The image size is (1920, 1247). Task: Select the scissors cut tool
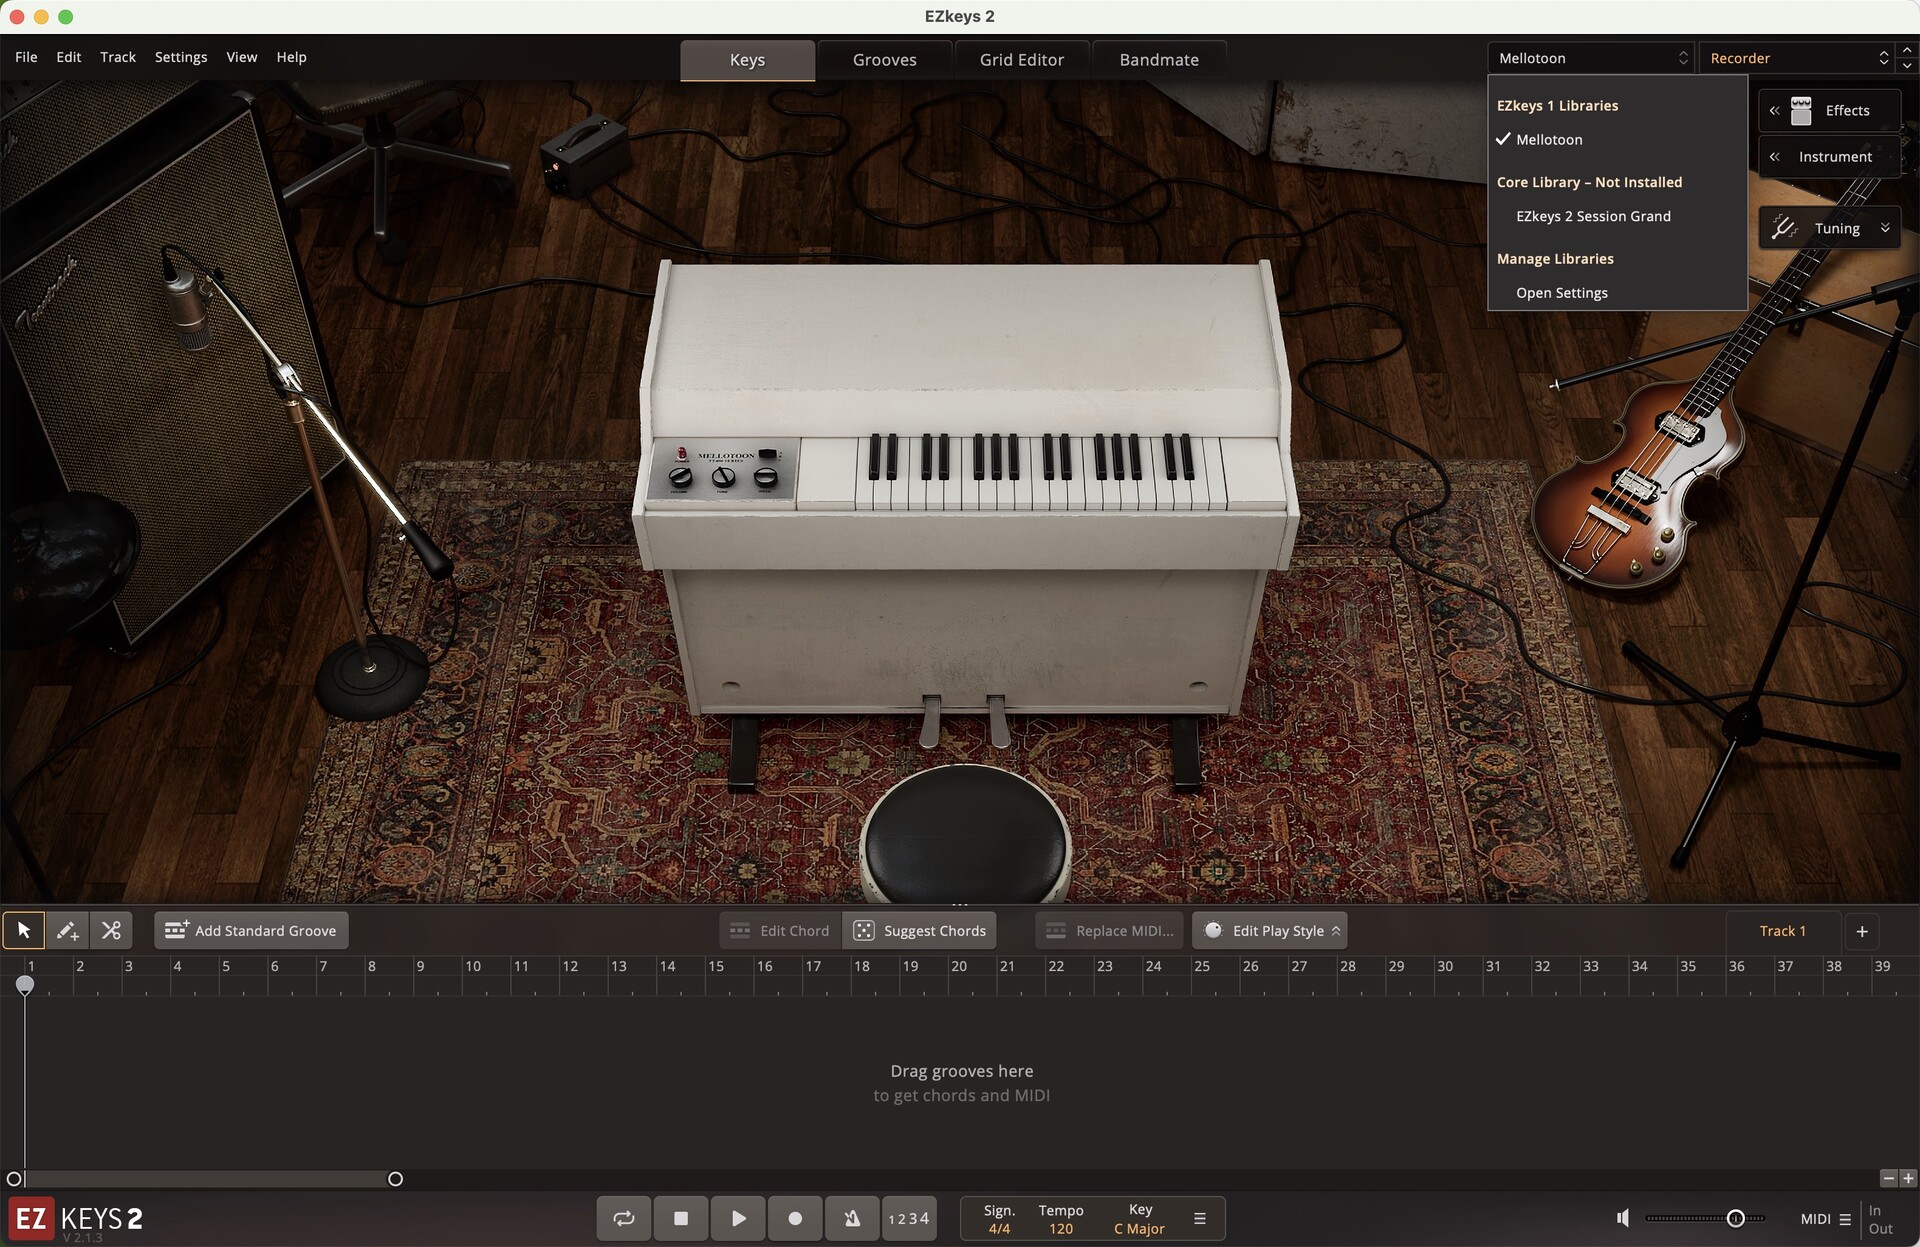(x=111, y=931)
